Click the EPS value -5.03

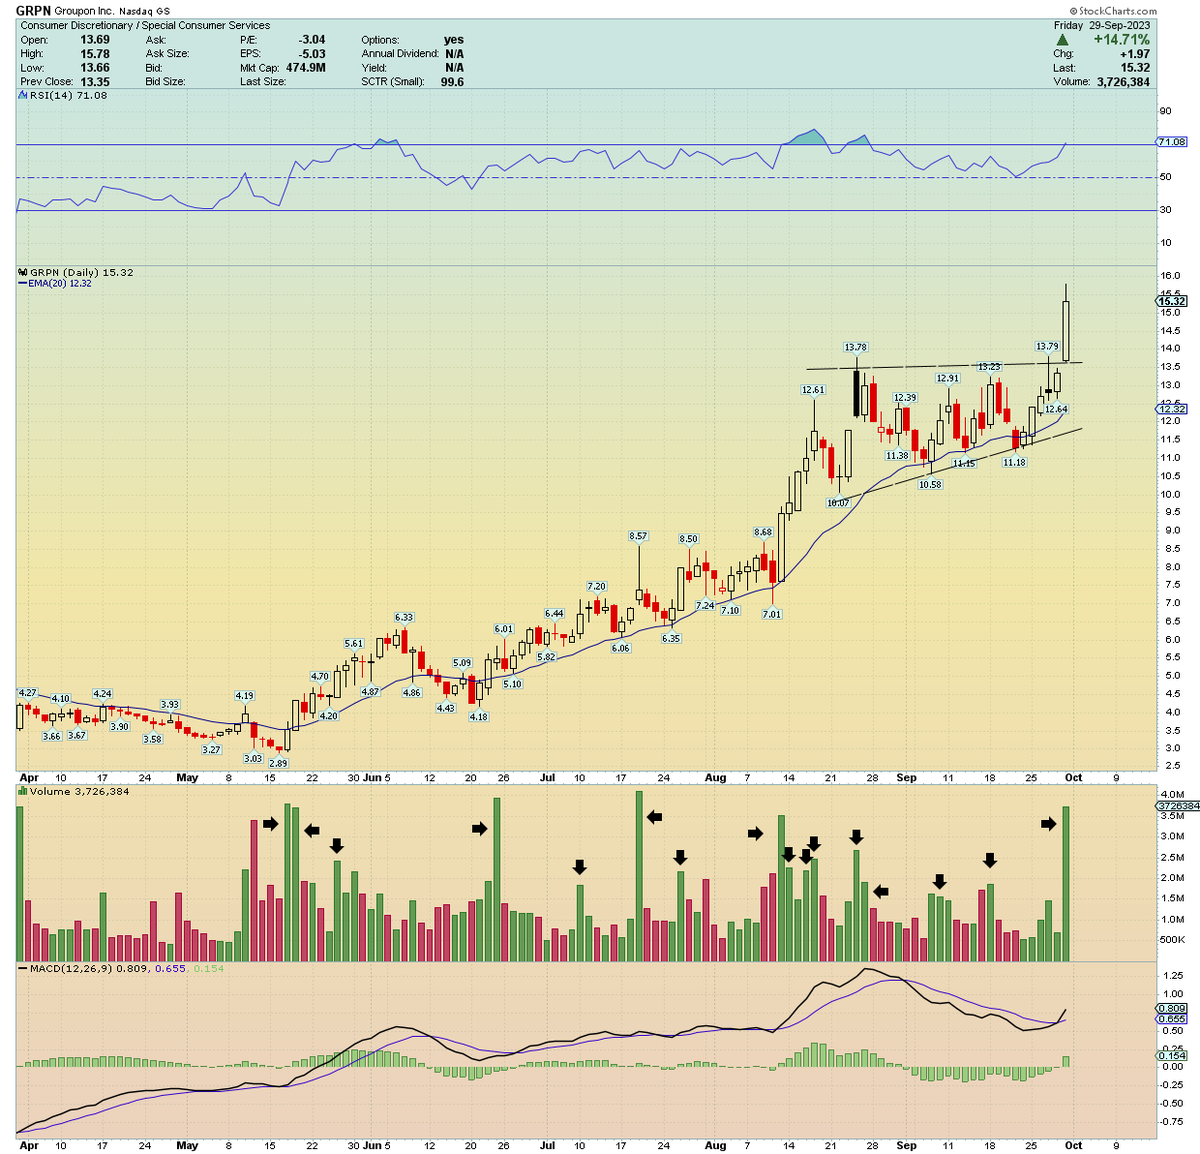click(312, 54)
